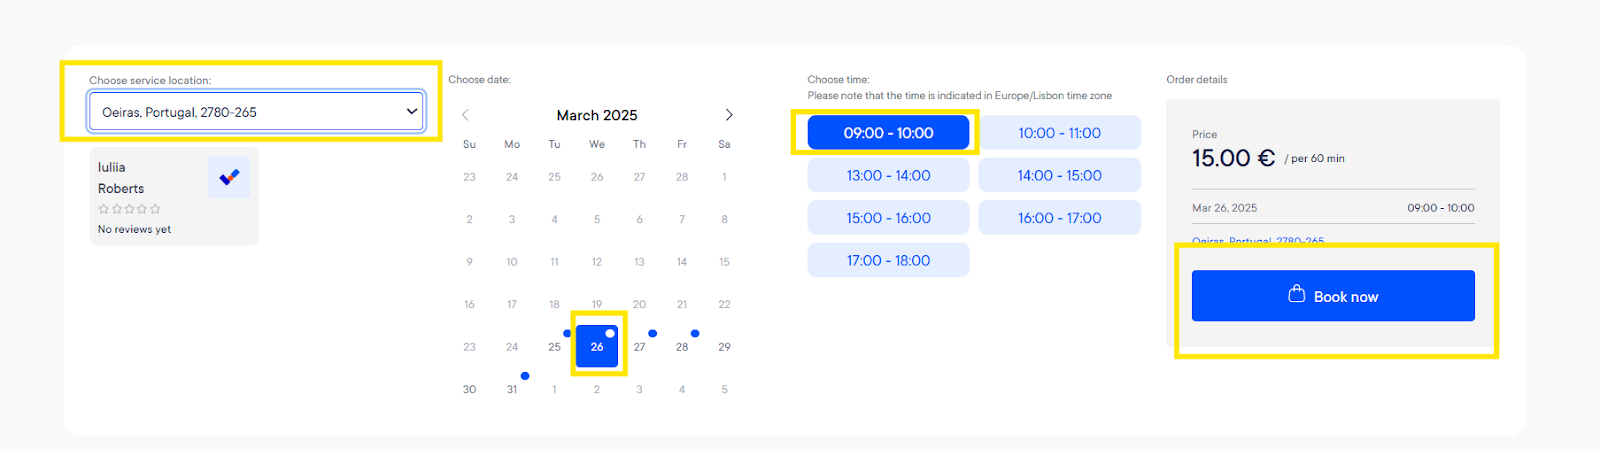Image resolution: width=1600 pixels, height=449 pixels.
Task: Open the Oeiras, Portugal service location dropdown
Action: [x=257, y=112]
